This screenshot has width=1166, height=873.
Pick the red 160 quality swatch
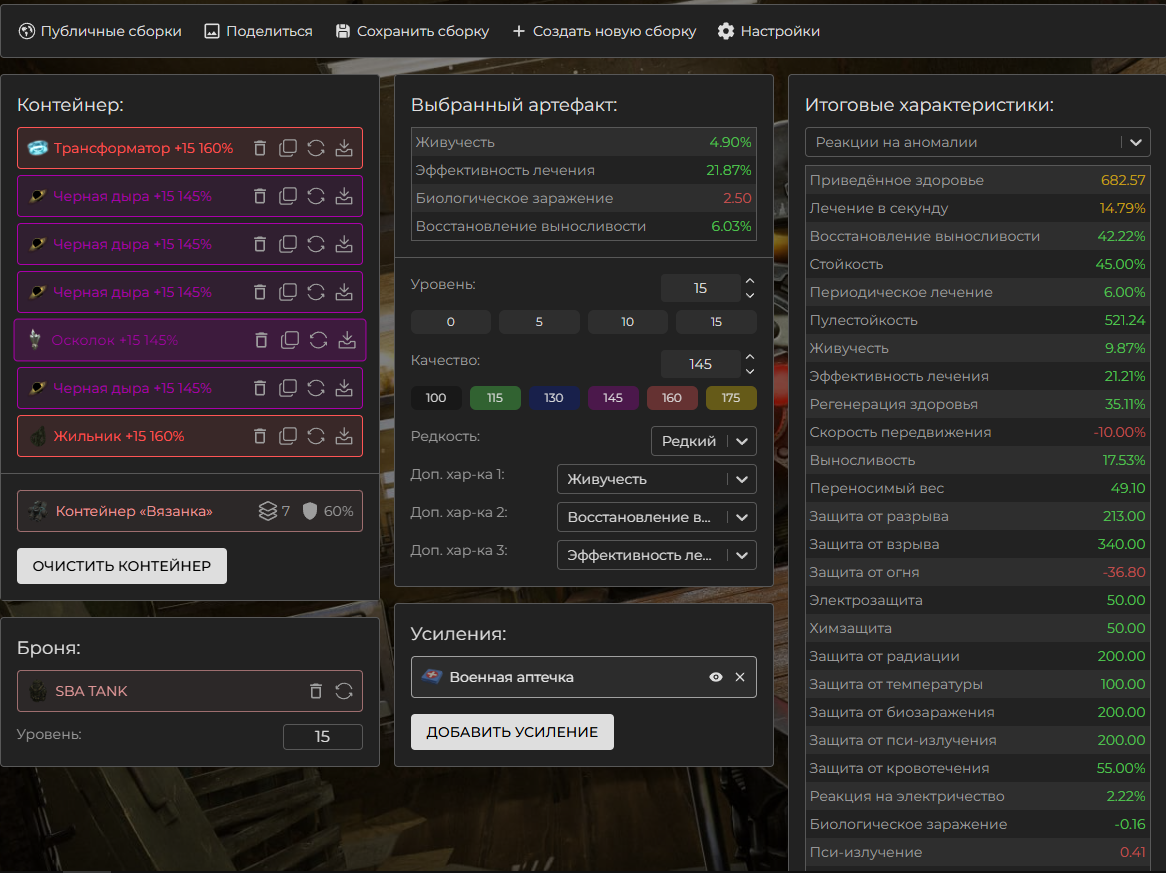pos(672,398)
